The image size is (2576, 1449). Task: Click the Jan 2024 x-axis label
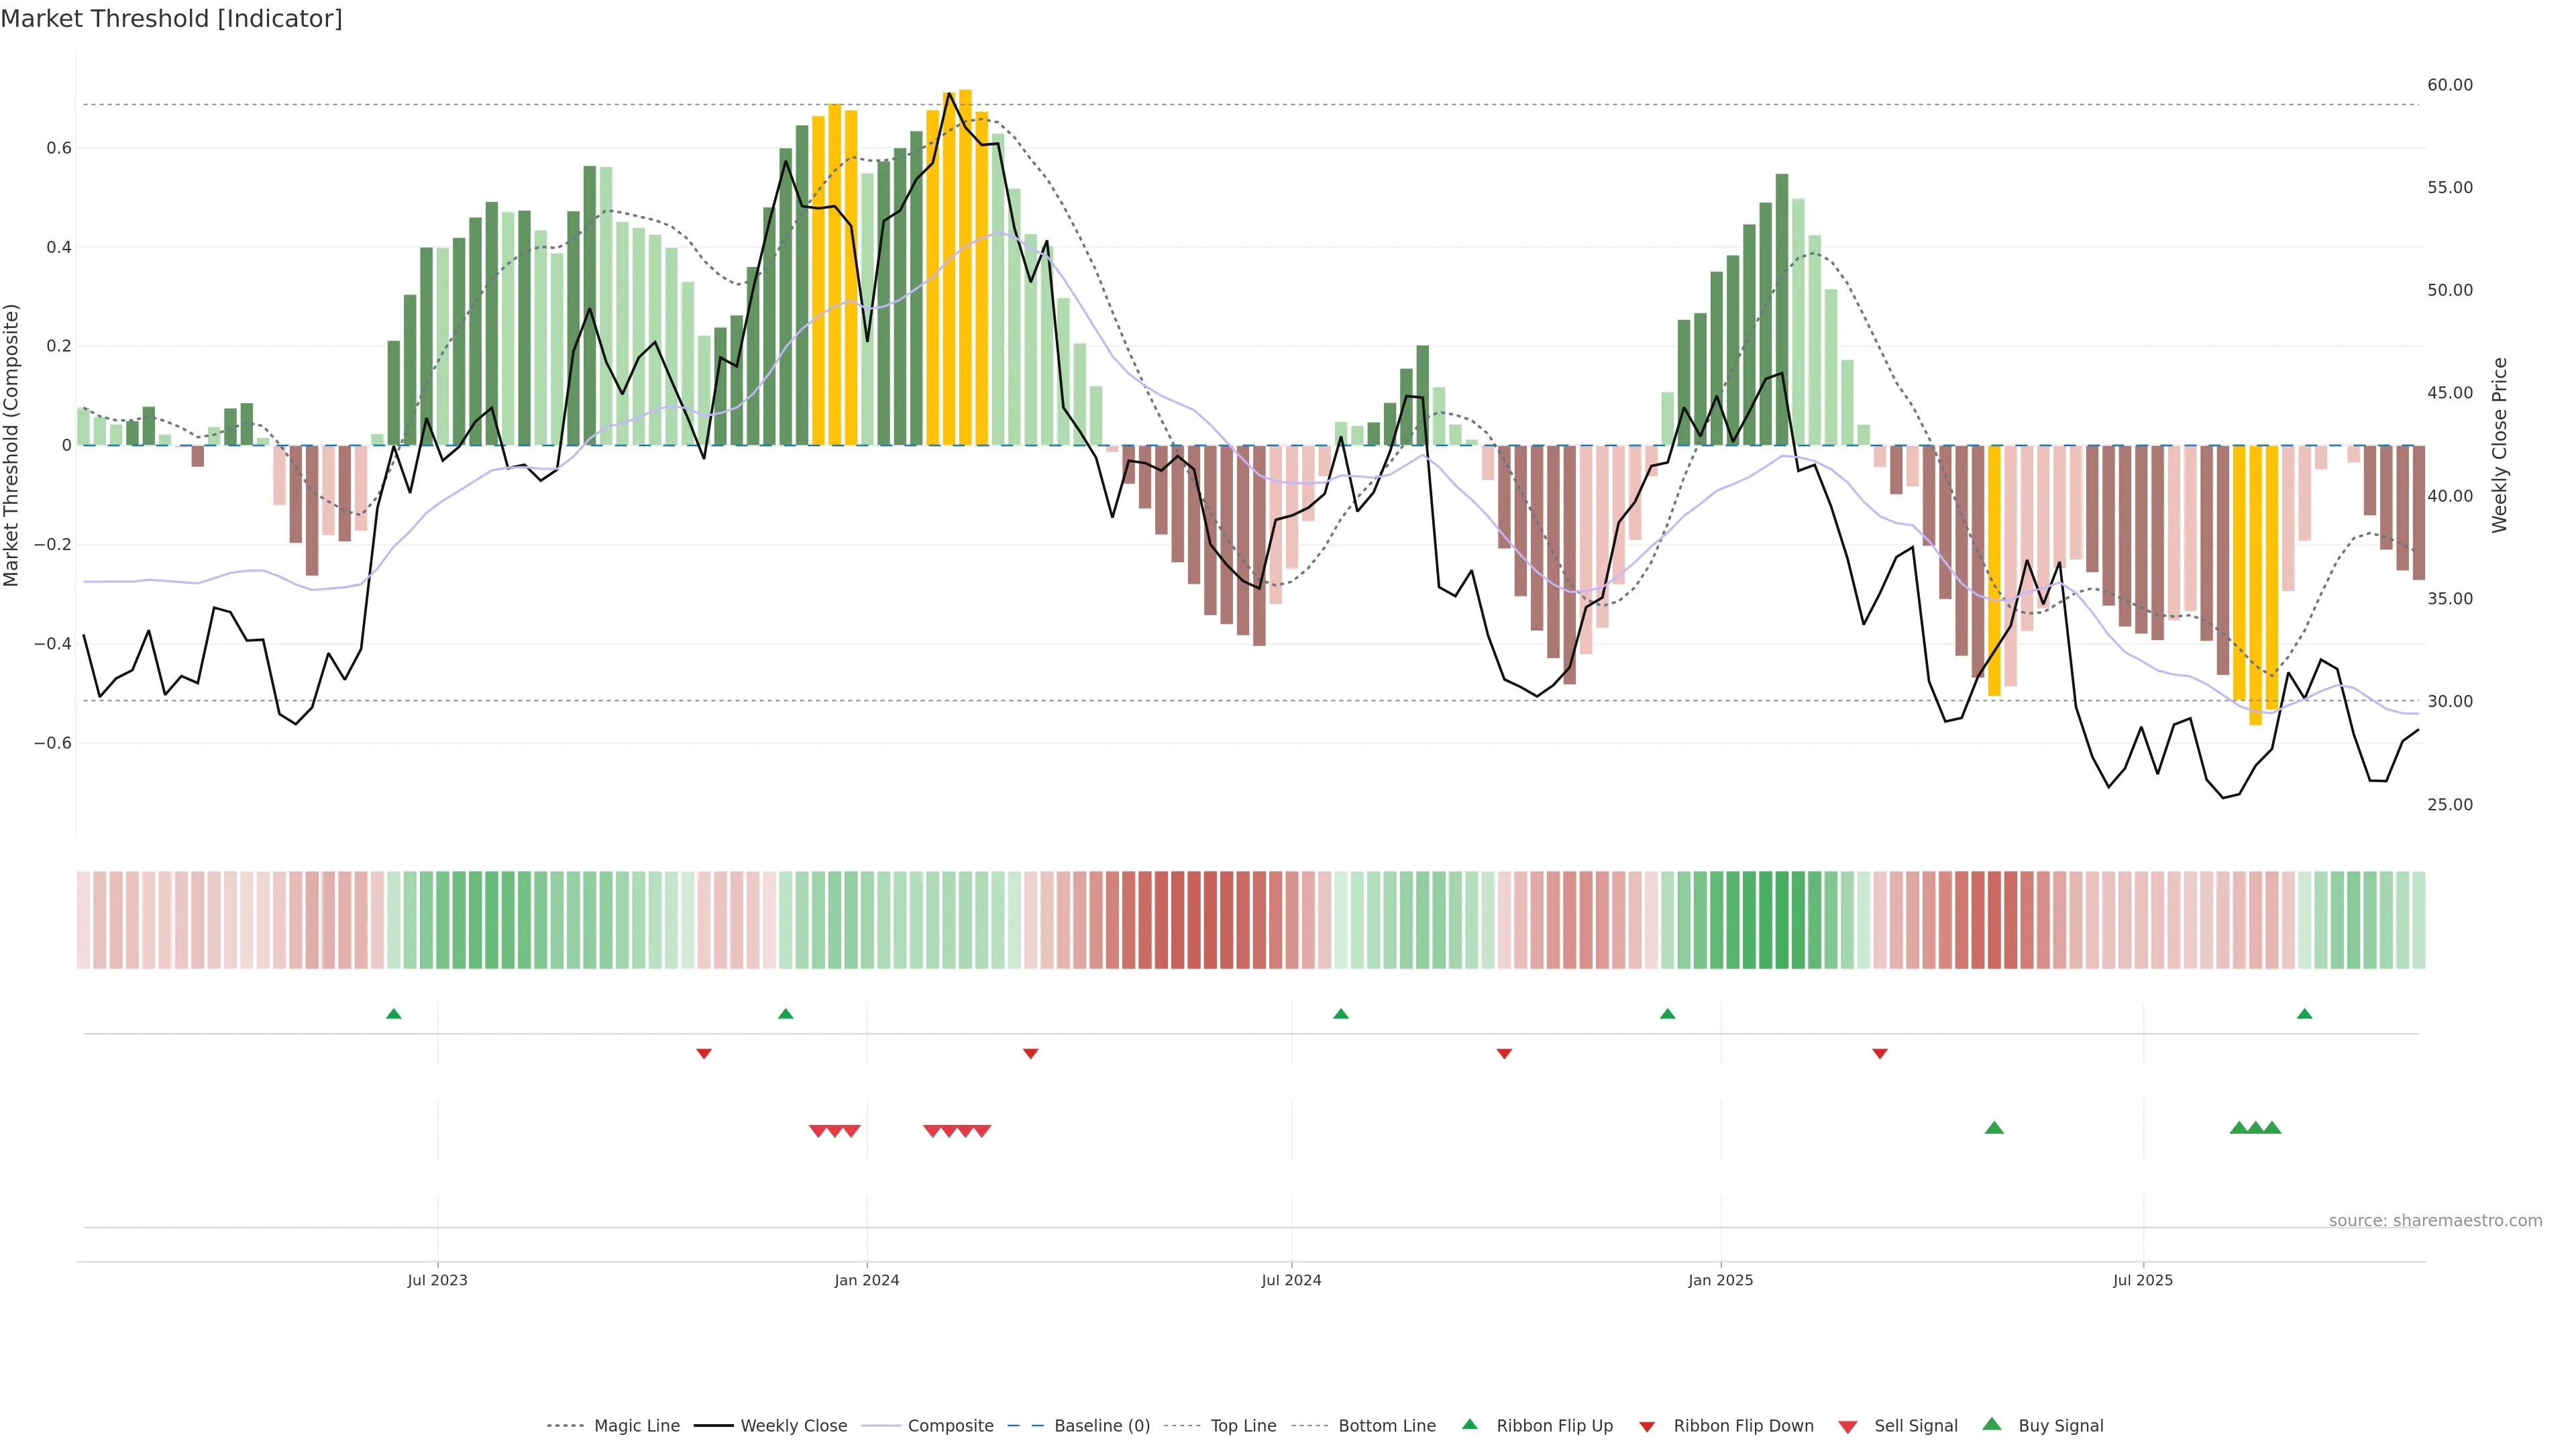point(867,1280)
